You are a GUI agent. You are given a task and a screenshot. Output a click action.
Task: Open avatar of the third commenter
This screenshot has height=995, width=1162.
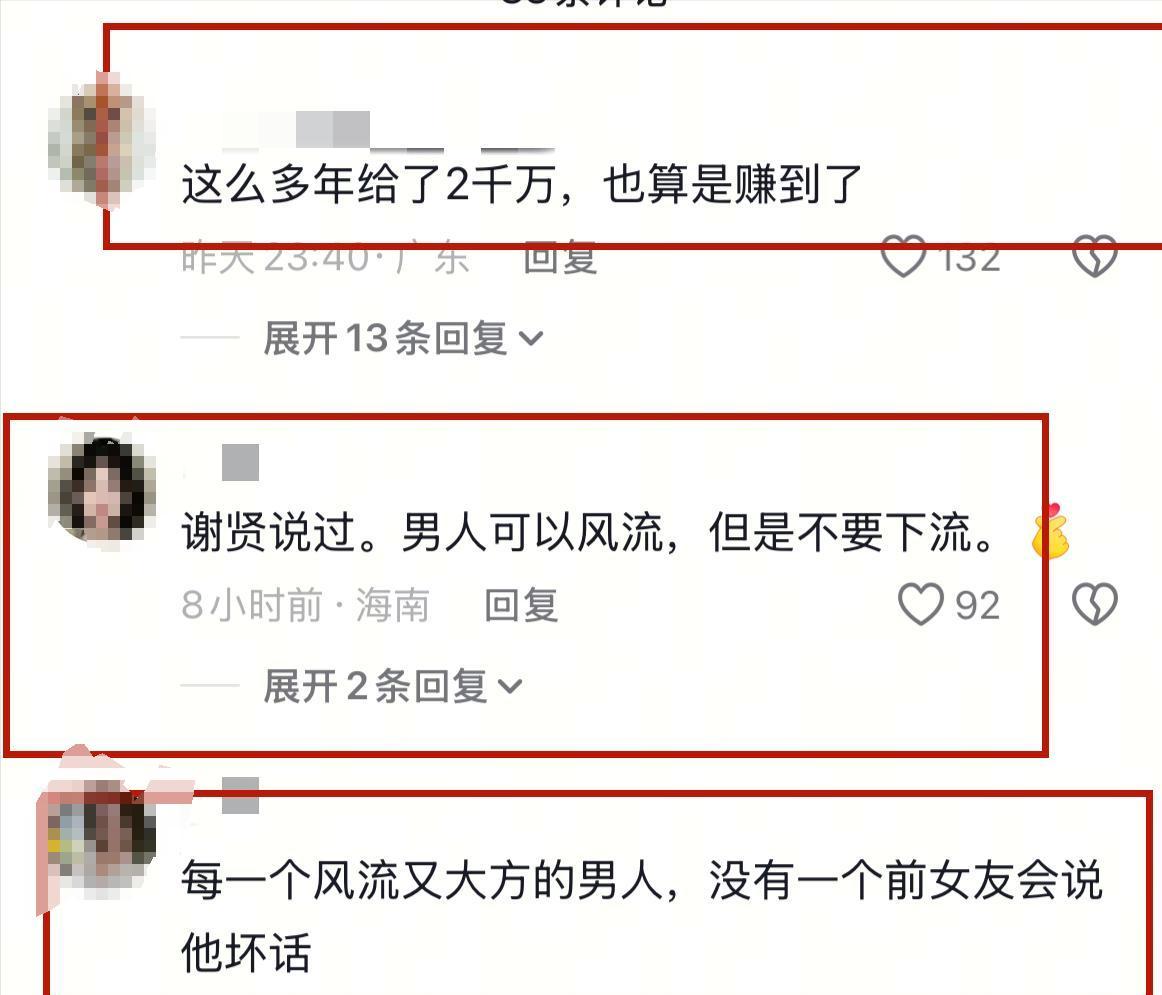tap(102, 836)
